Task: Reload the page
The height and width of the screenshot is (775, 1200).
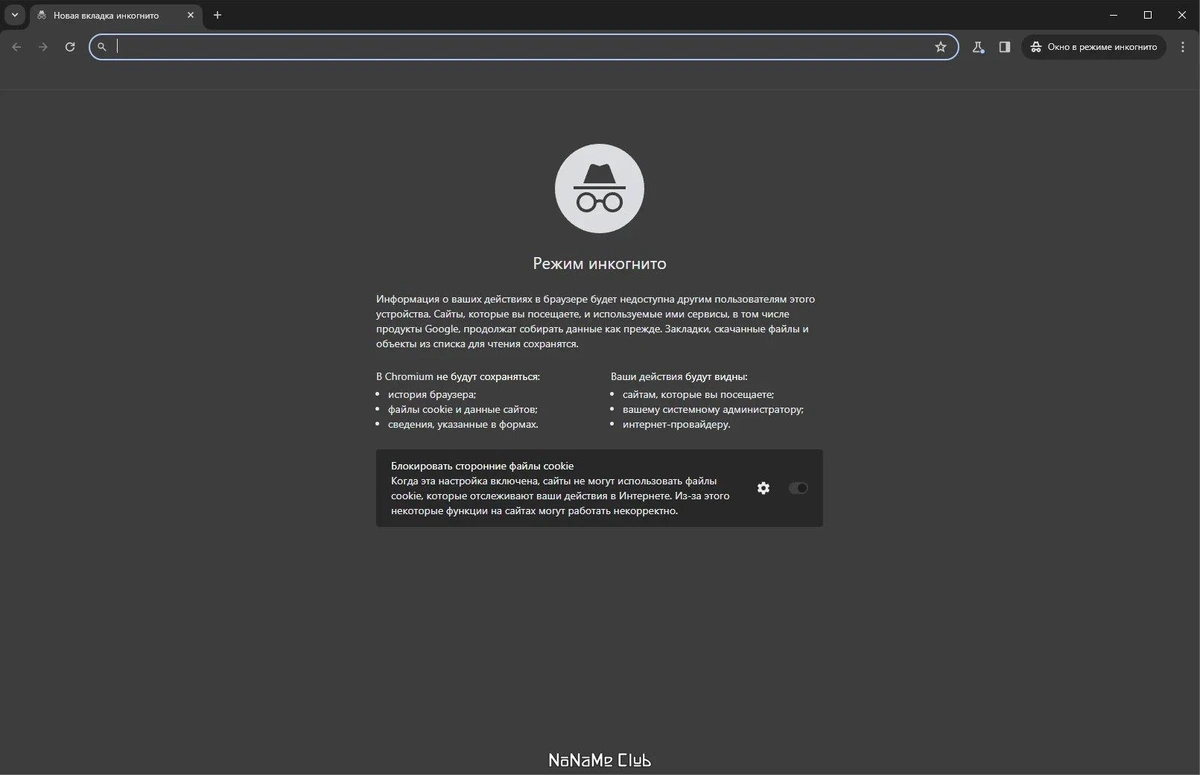Action: (70, 47)
